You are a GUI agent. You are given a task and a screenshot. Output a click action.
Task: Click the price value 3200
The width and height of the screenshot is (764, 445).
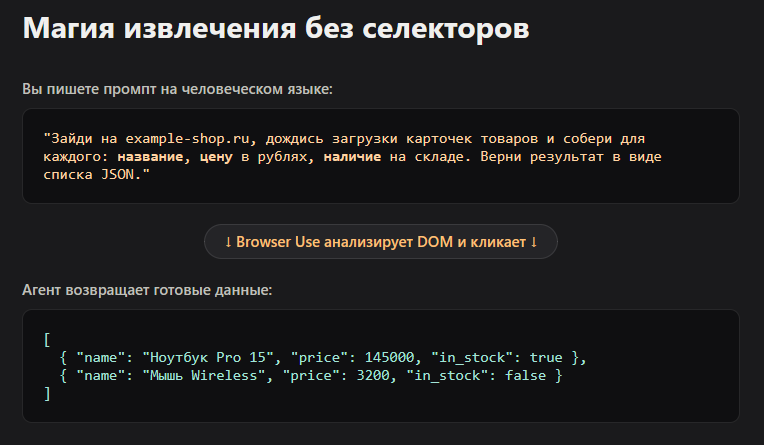(373, 375)
